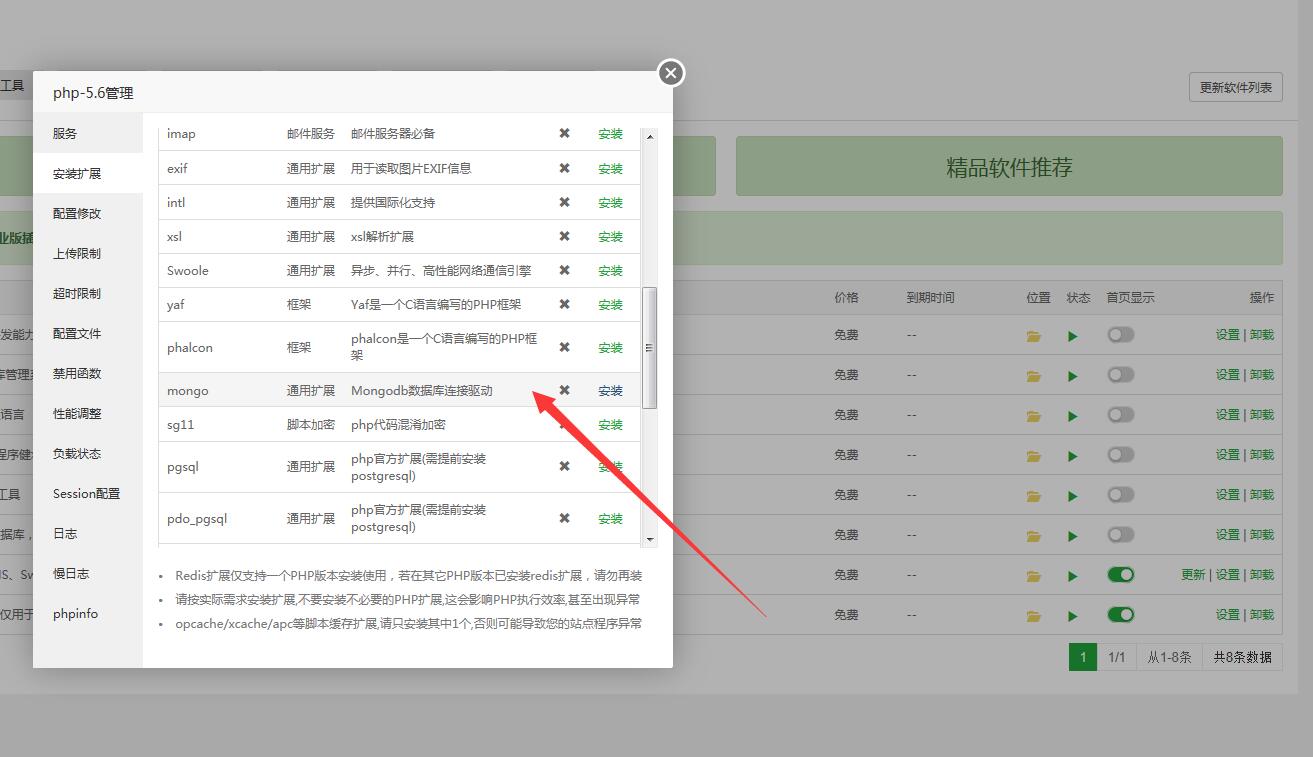Switch to the phpinfo tab

[x=76, y=614]
